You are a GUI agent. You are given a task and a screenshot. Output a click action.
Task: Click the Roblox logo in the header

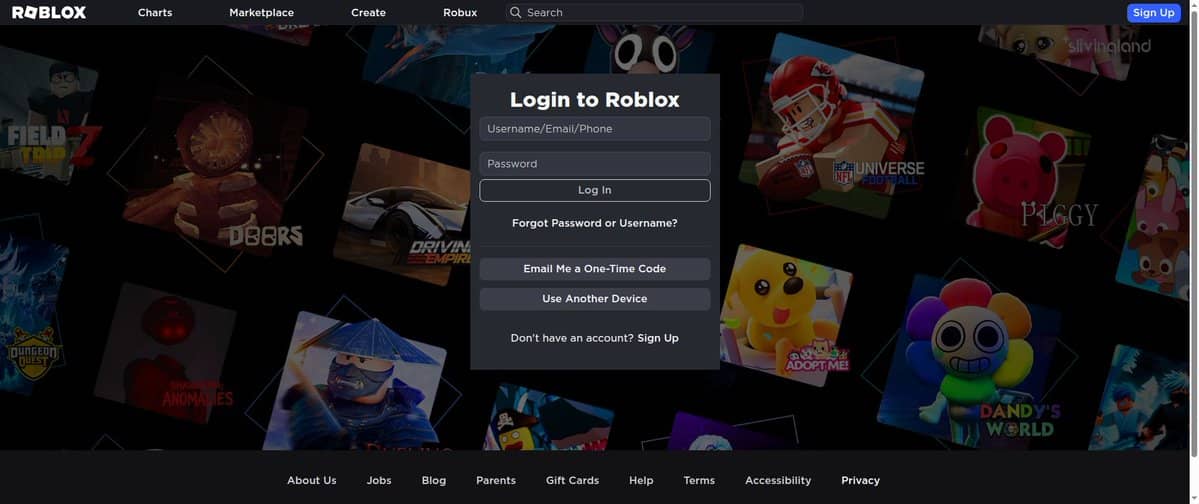(x=49, y=12)
